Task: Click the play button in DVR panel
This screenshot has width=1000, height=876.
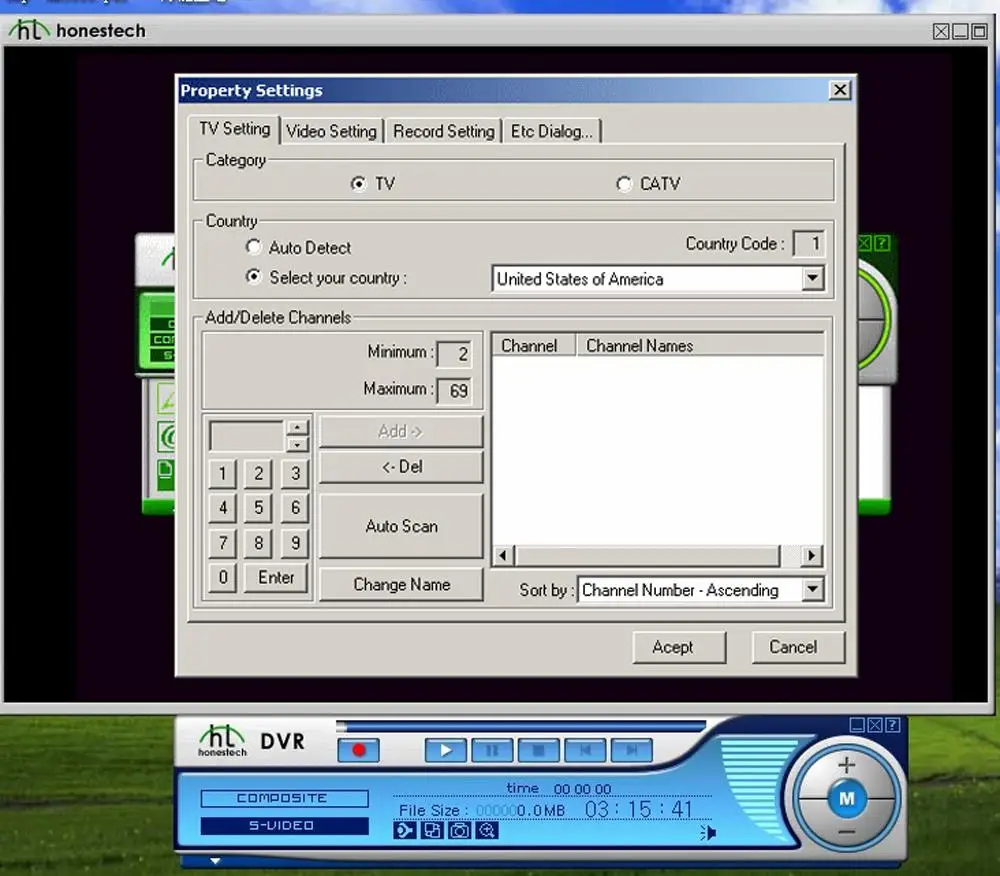Action: click(446, 750)
